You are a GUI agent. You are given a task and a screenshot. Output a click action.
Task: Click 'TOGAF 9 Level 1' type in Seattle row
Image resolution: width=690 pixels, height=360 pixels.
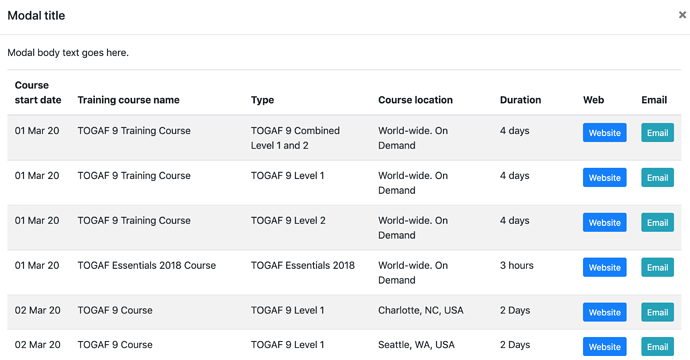click(x=287, y=345)
